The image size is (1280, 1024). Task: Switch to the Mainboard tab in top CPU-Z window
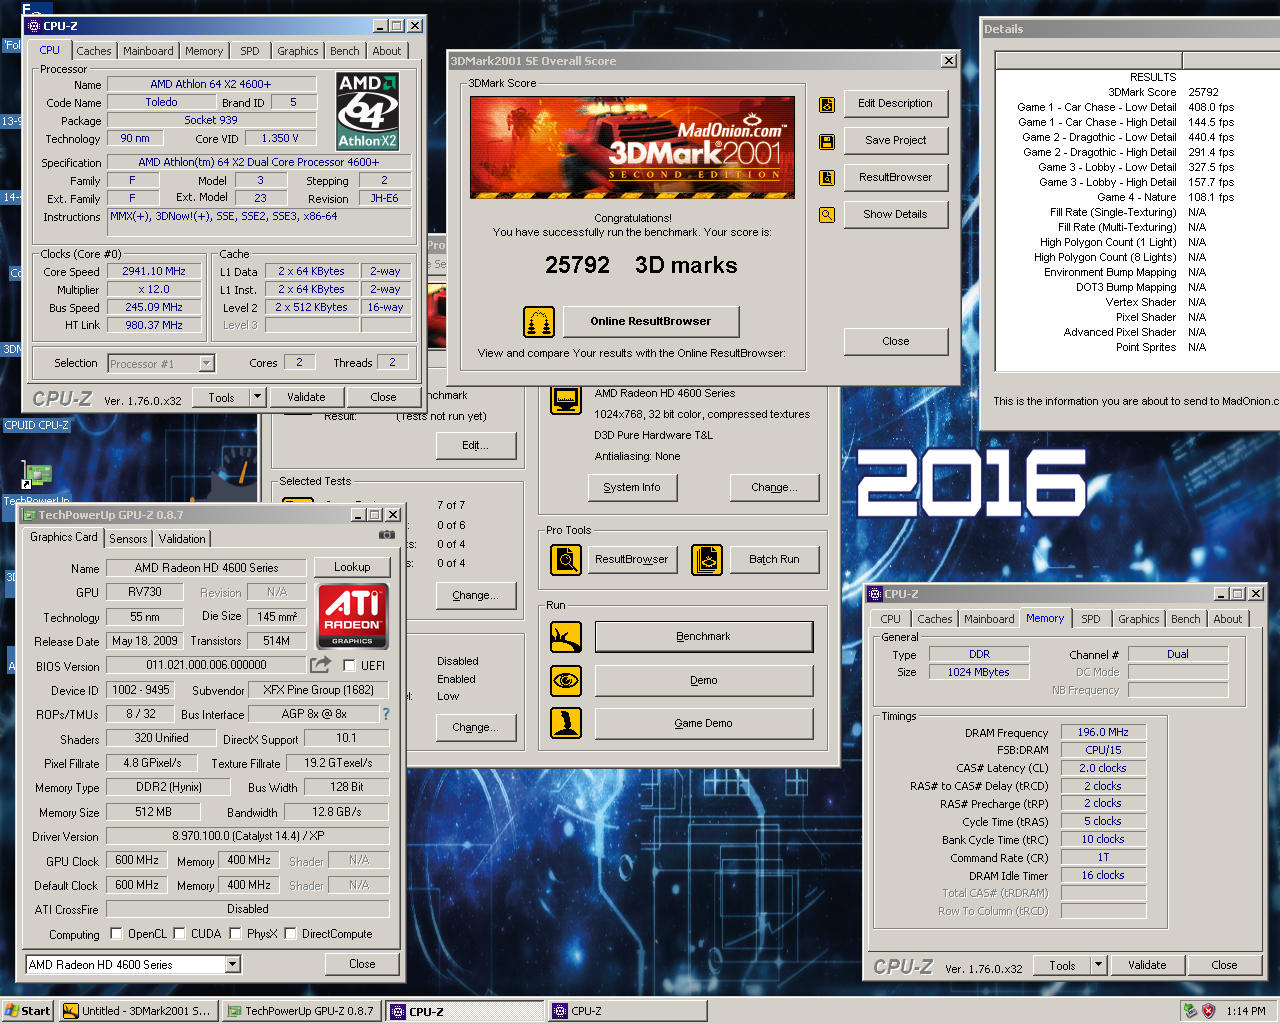[x=148, y=51]
